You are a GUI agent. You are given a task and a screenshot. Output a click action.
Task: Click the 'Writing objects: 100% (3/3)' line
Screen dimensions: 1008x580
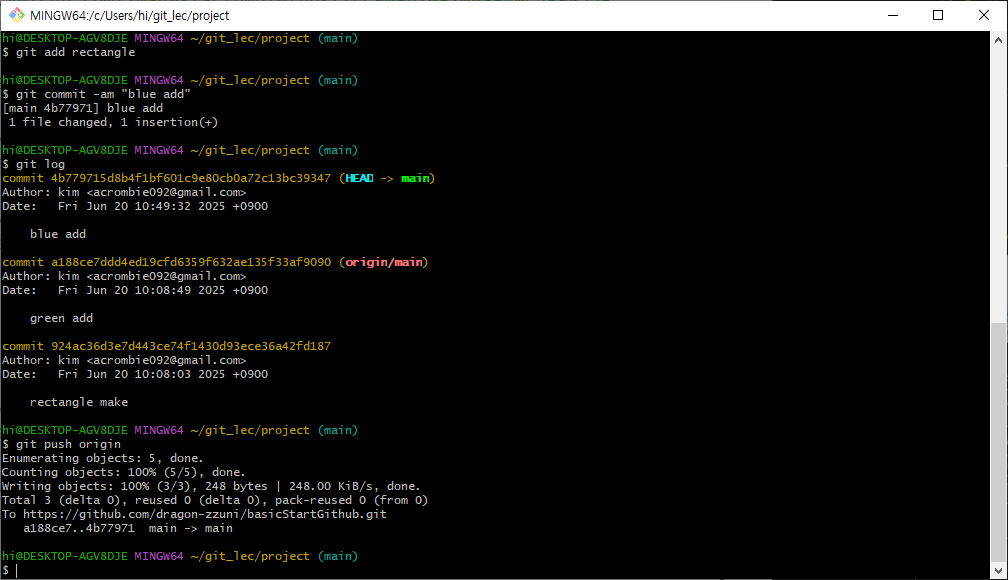tap(211, 486)
